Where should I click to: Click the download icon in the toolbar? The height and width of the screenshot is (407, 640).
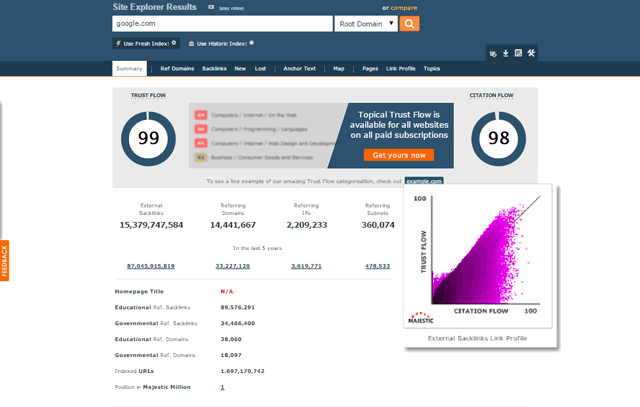coord(506,53)
